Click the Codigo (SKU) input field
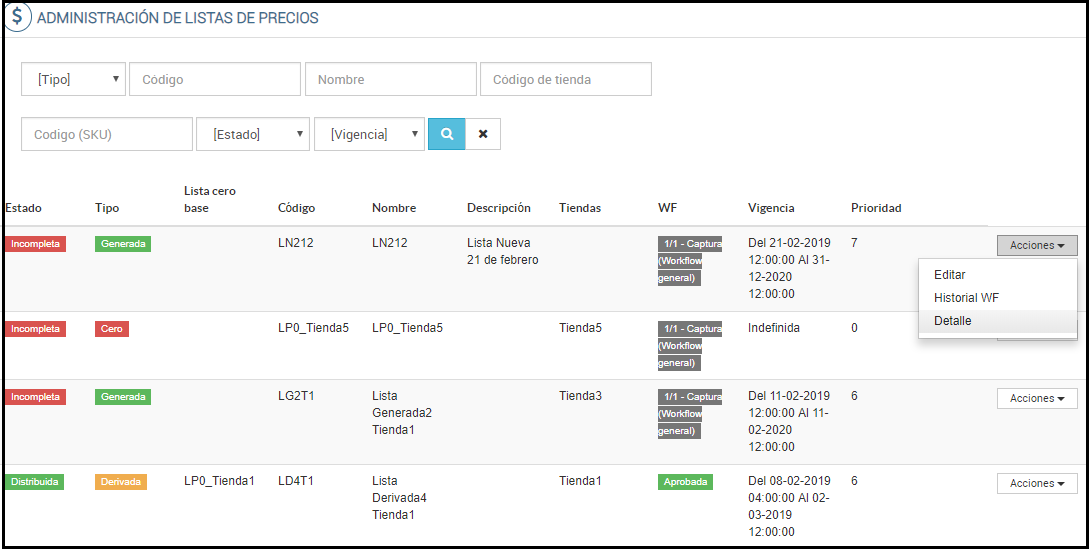Screen dimensions: 1089x560 tap(107, 134)
